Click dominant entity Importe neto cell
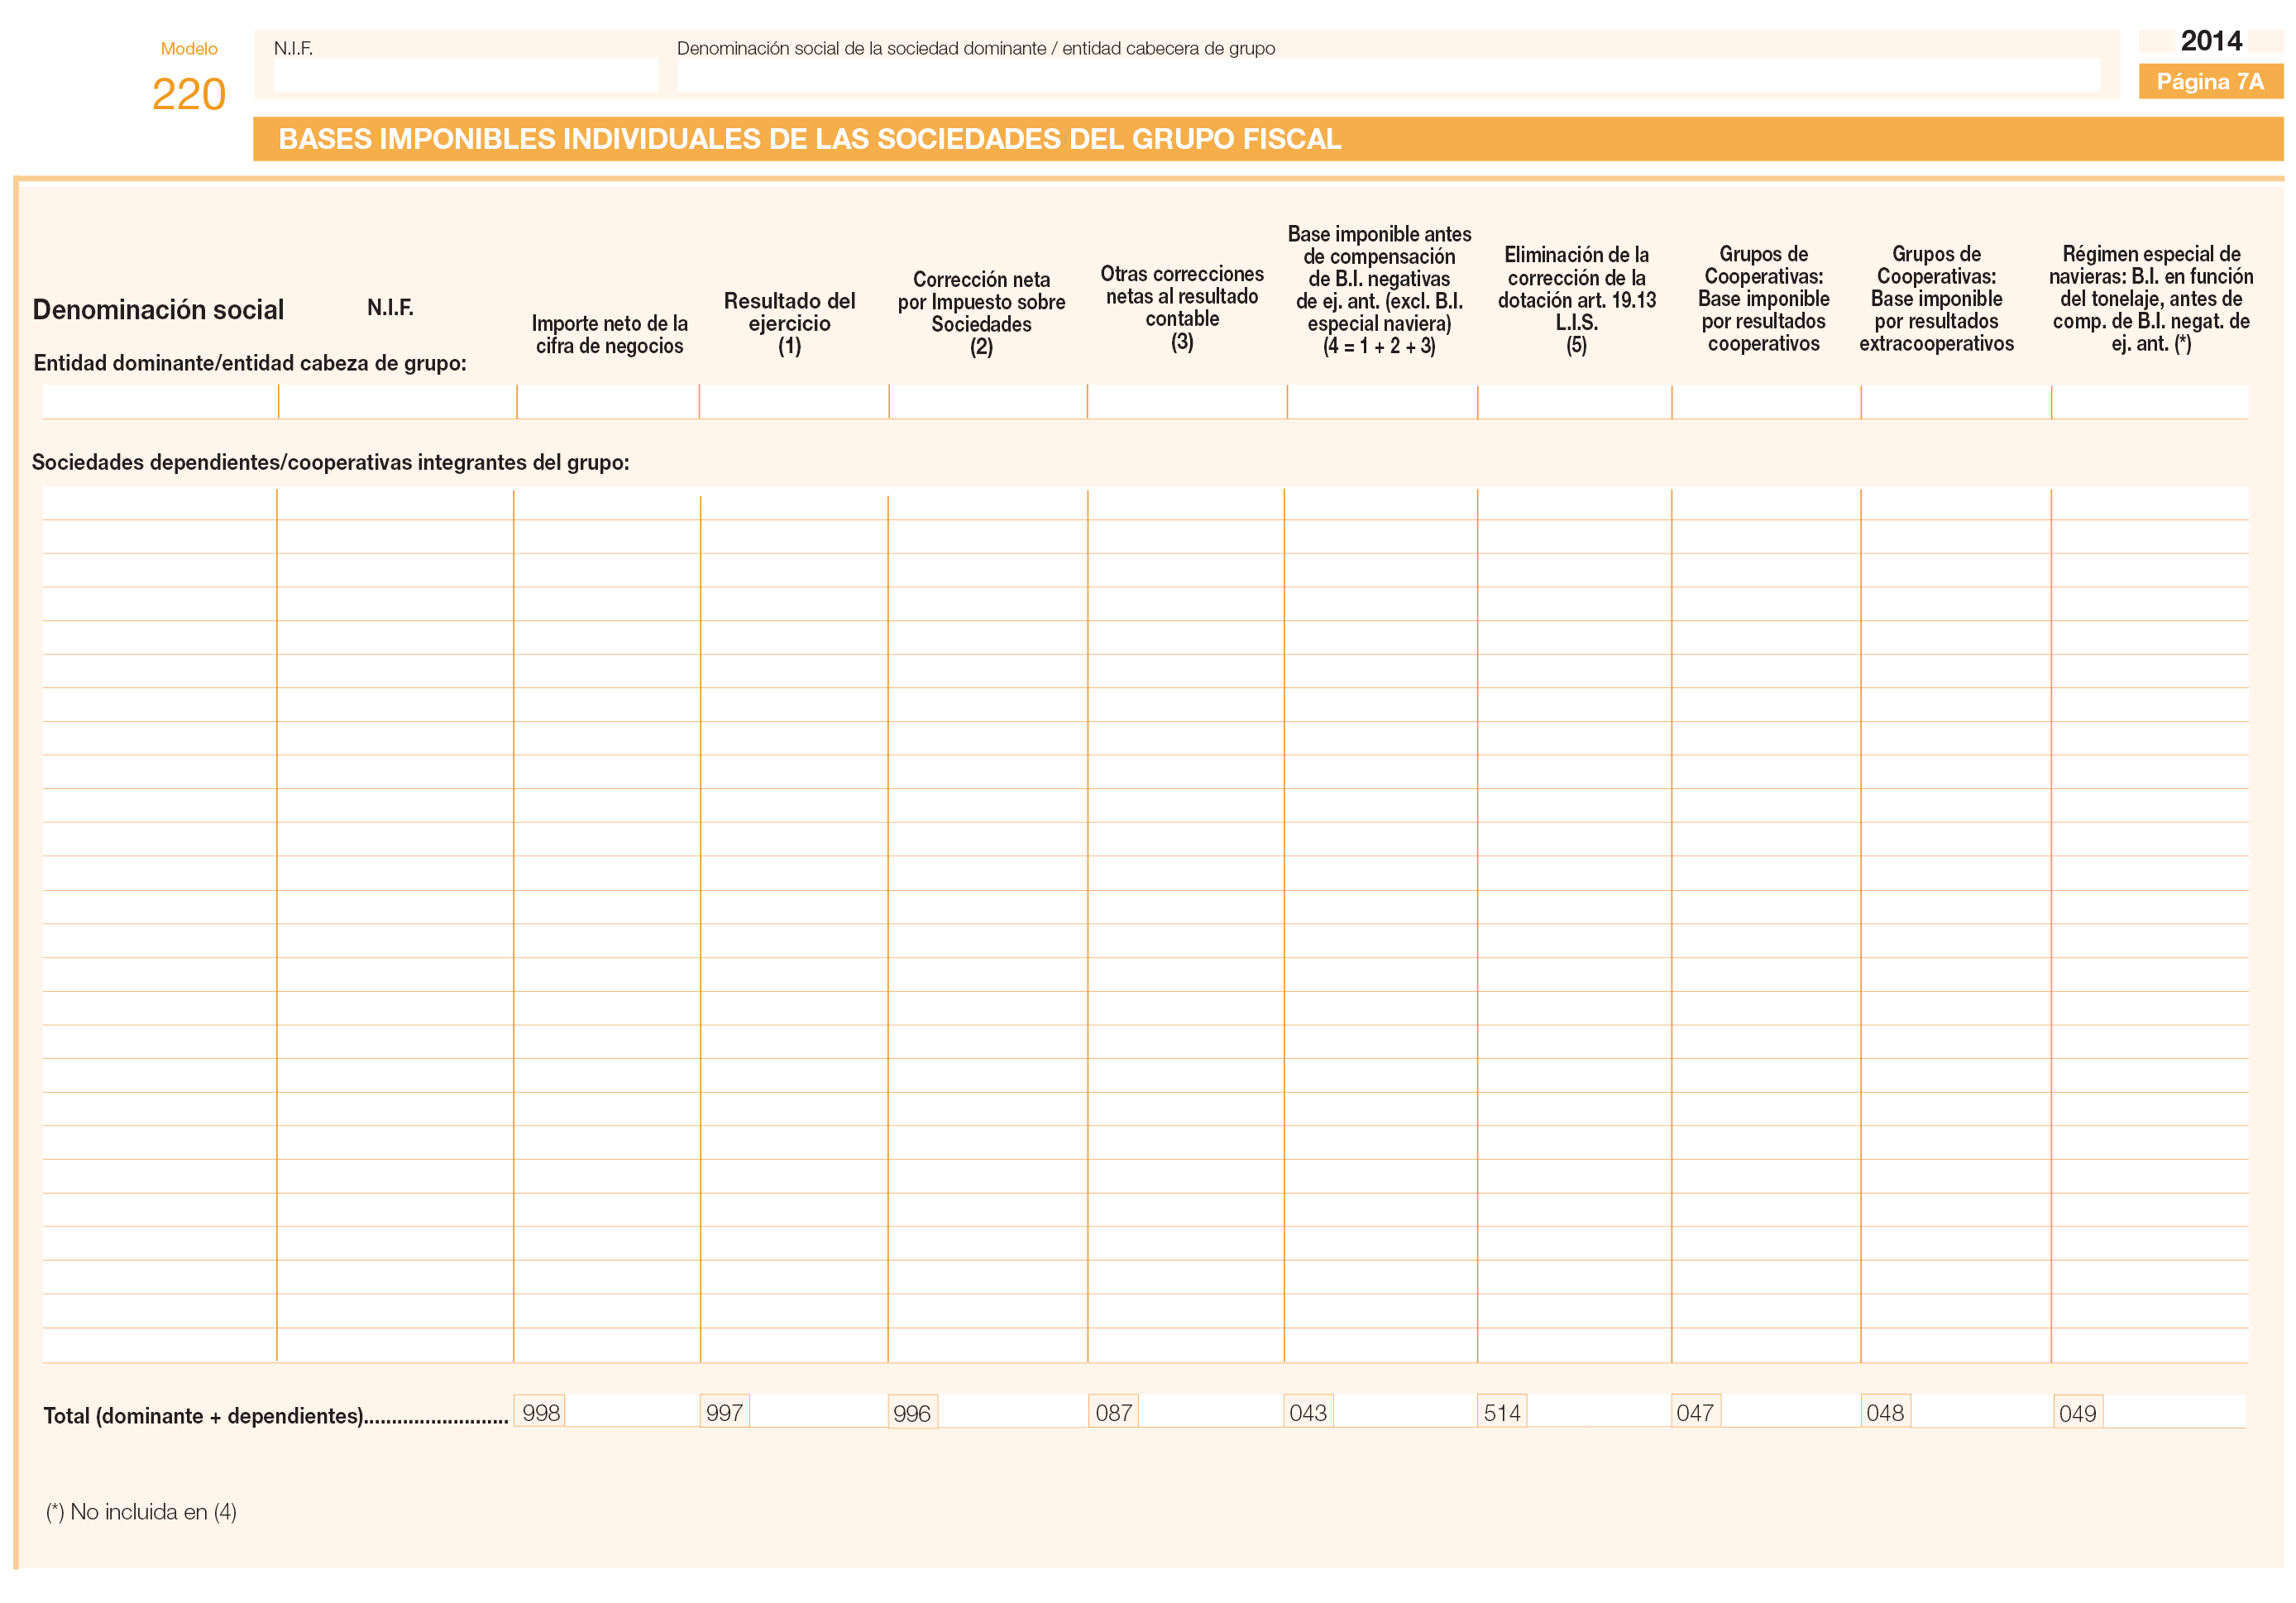Viewport: 2296px width, 1603px height. [608, 401]
